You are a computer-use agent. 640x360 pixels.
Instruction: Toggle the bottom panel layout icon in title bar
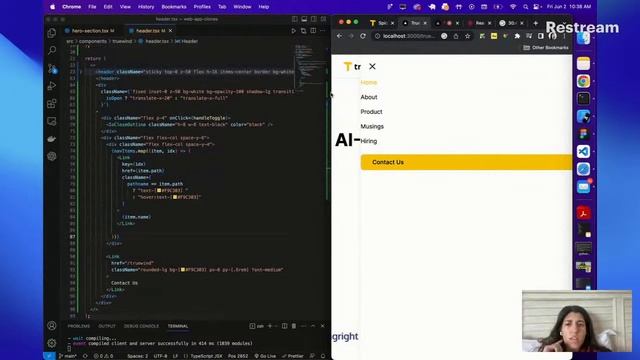304,19
